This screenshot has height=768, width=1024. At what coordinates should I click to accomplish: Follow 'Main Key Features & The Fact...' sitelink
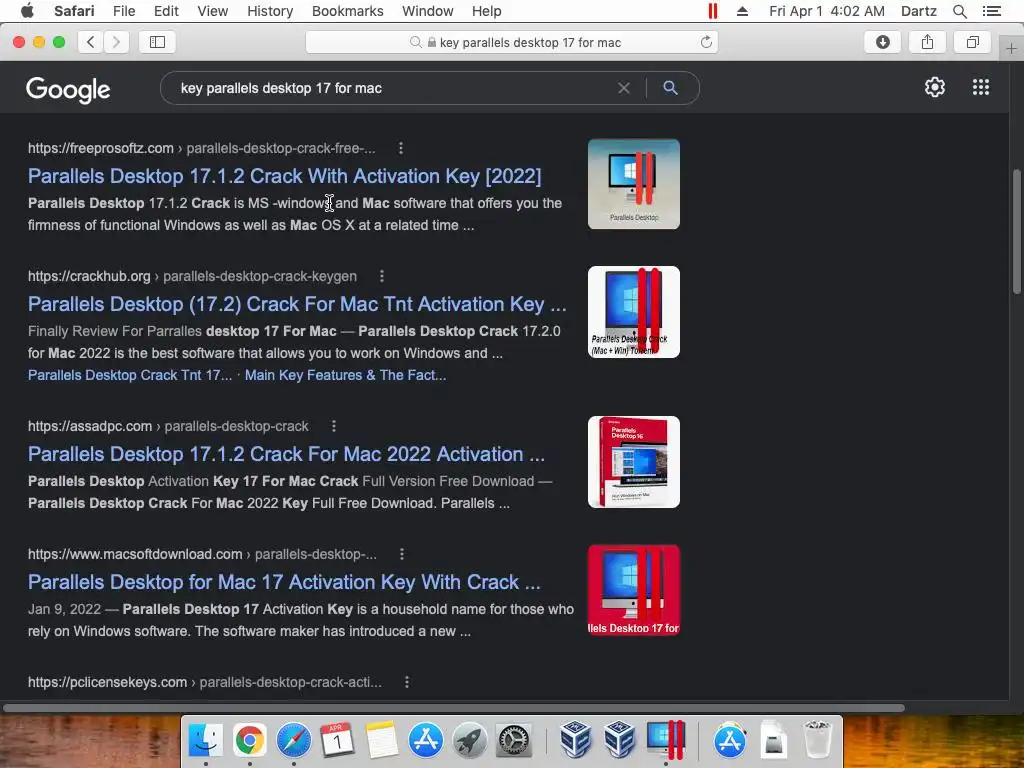point(345,376)
